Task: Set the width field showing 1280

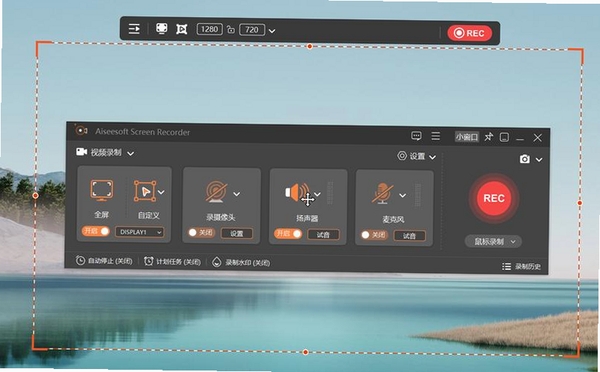Action: point(209,29)
